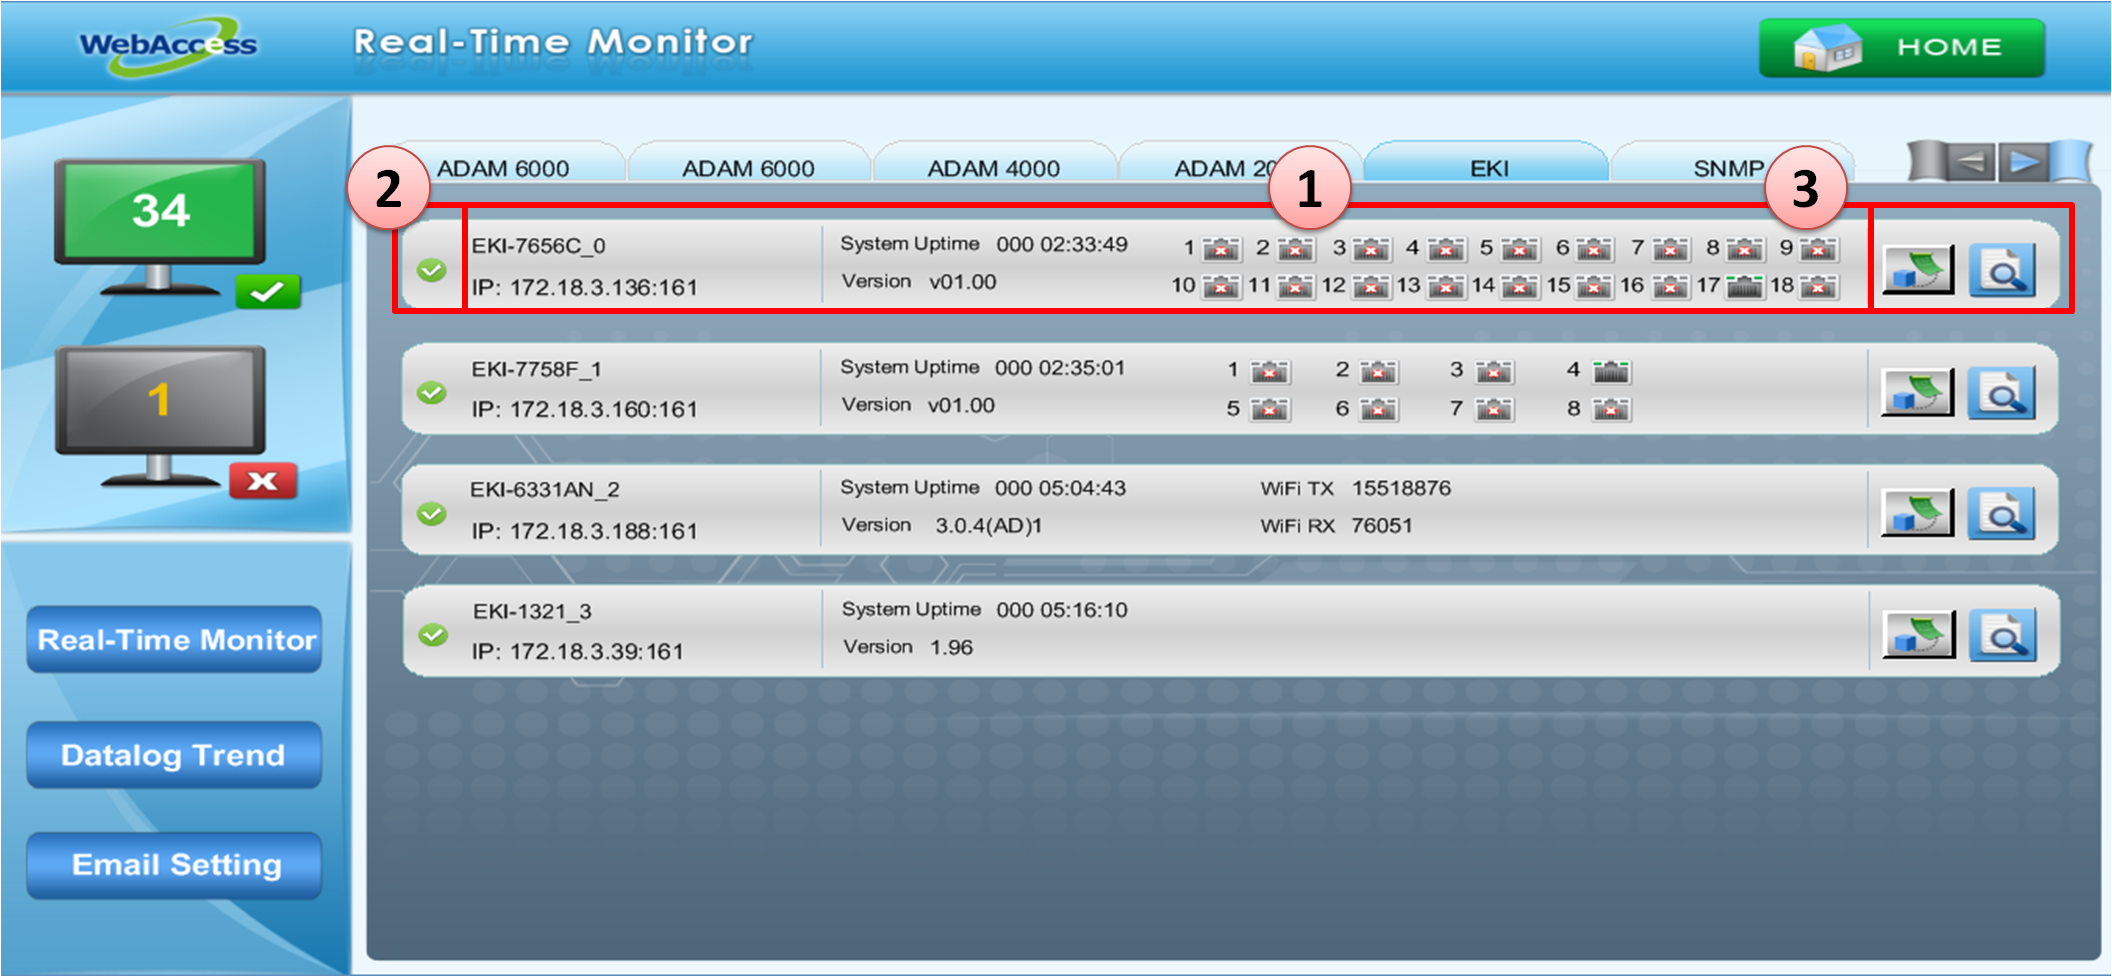Click the green status check of EKI-7758F_1
This screenshot has width=2112, height=977.
click(431, 392)
